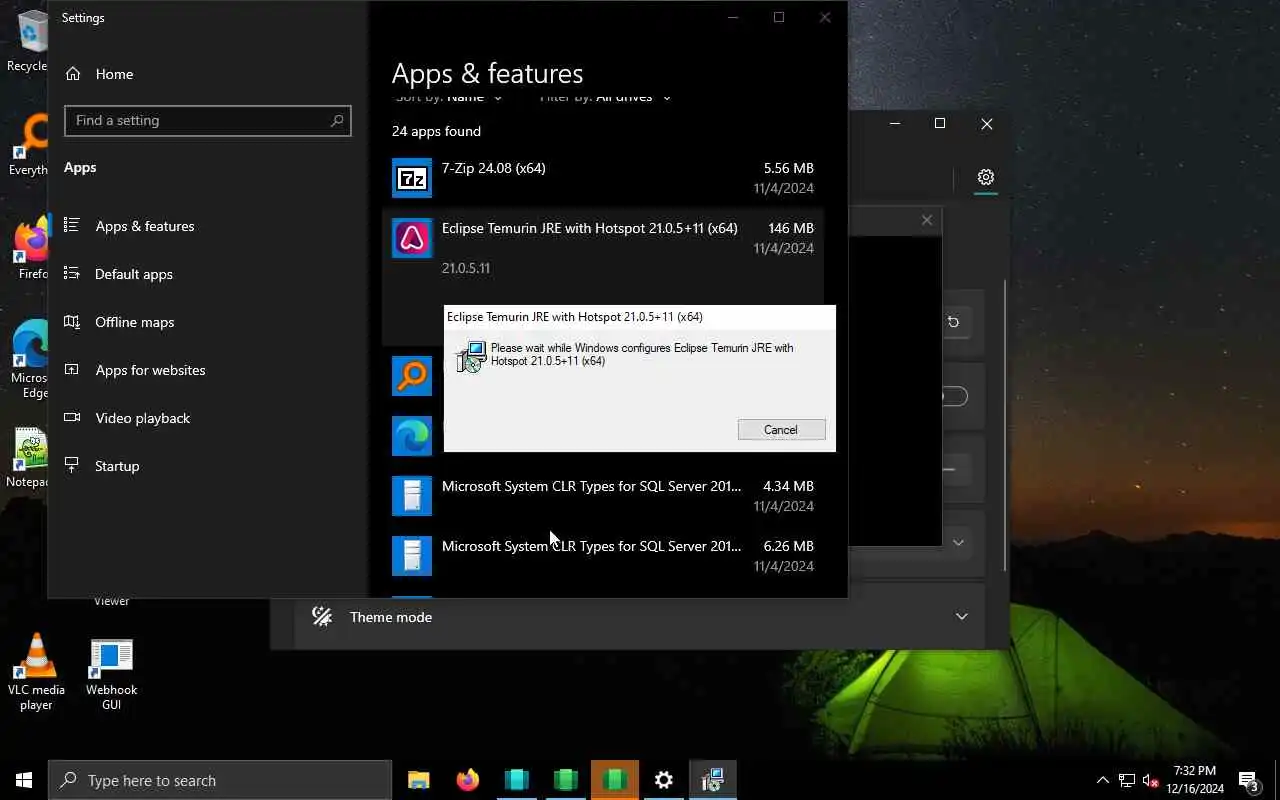
Task: Click the installer dialog title bar
Action: tap(639, 317)
